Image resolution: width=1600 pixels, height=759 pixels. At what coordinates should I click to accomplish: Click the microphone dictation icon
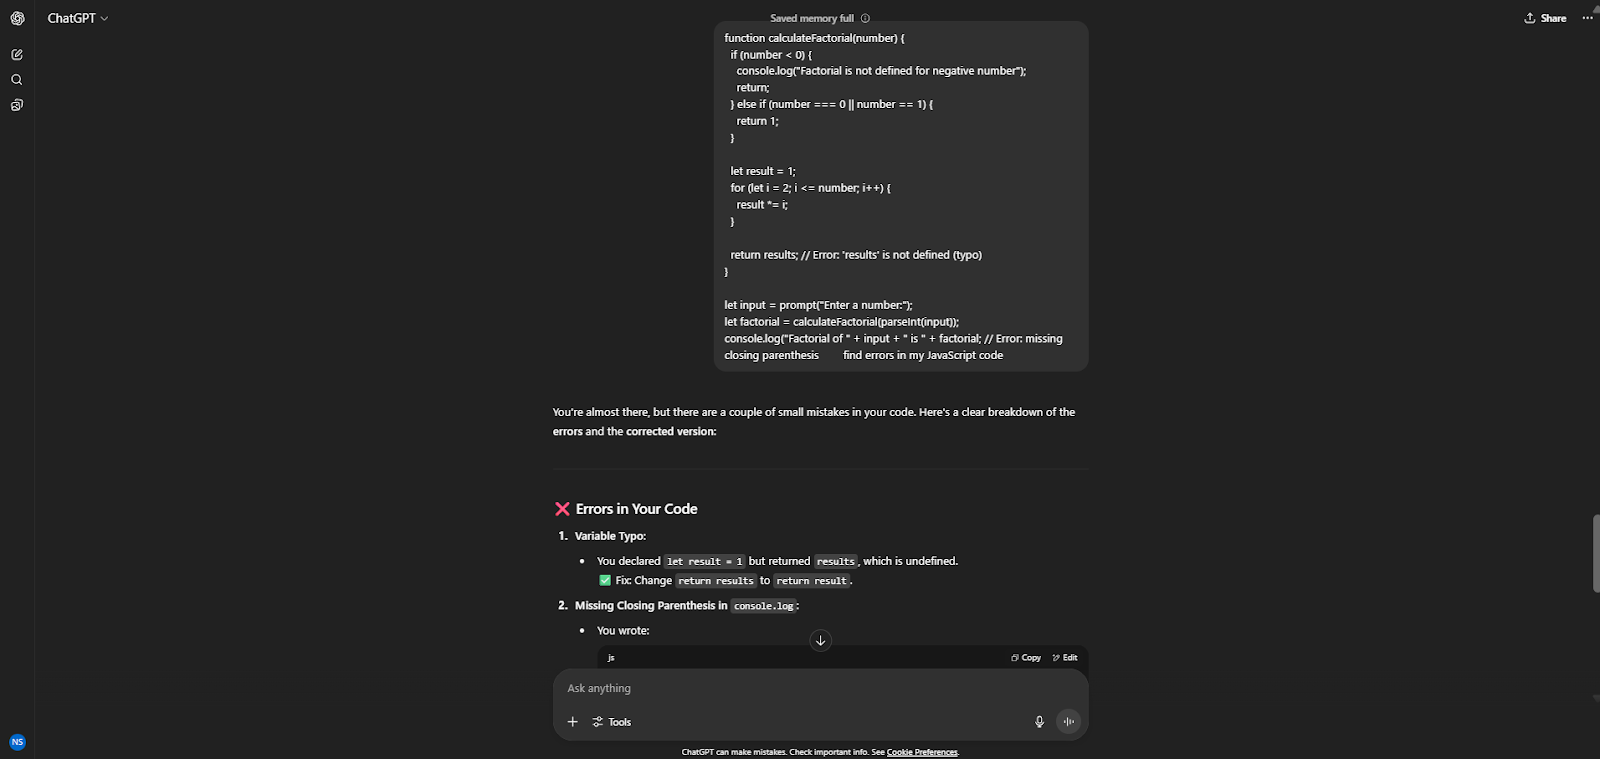1039,722
